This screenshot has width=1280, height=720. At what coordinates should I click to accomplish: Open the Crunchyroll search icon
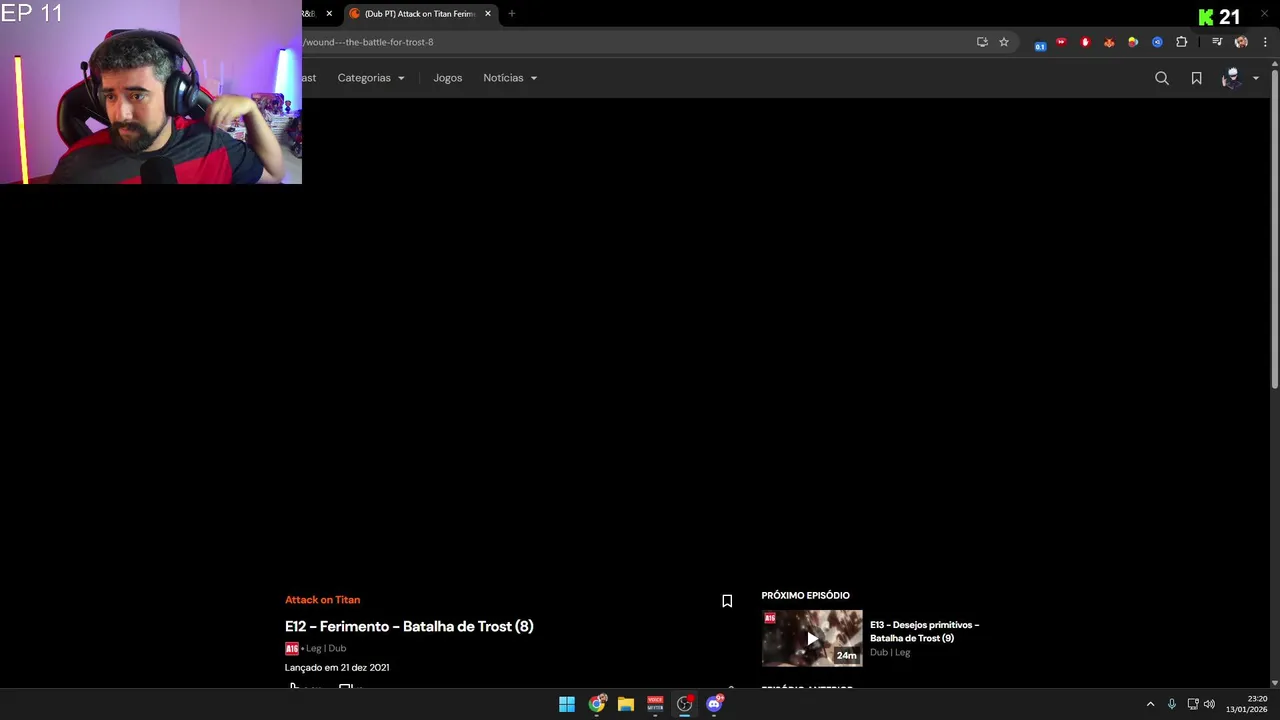pyautogui.click(x=1162, y=78)
